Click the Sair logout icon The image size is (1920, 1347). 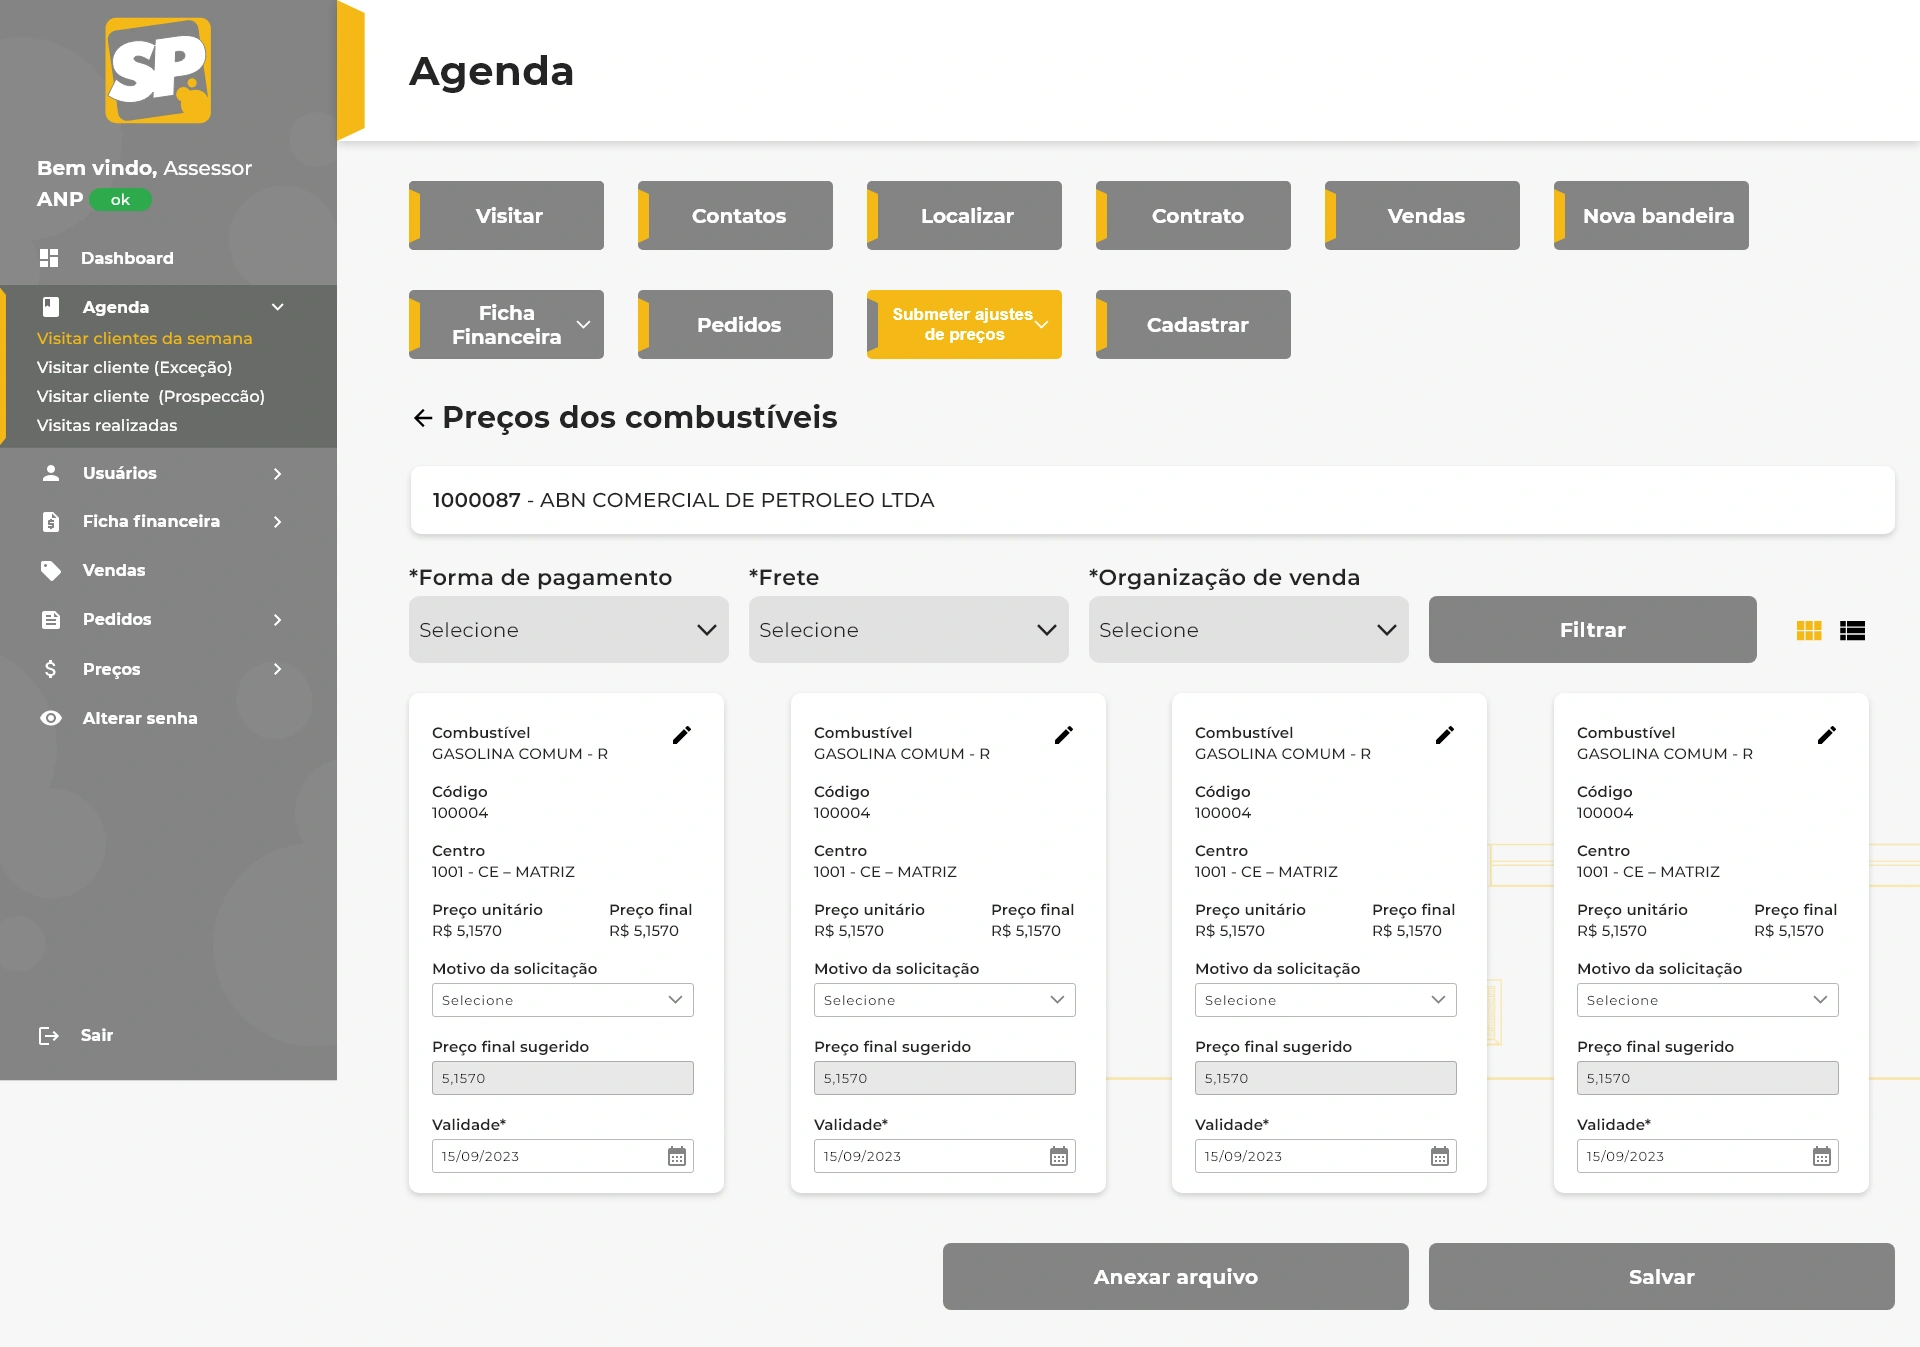[48, 1035]
